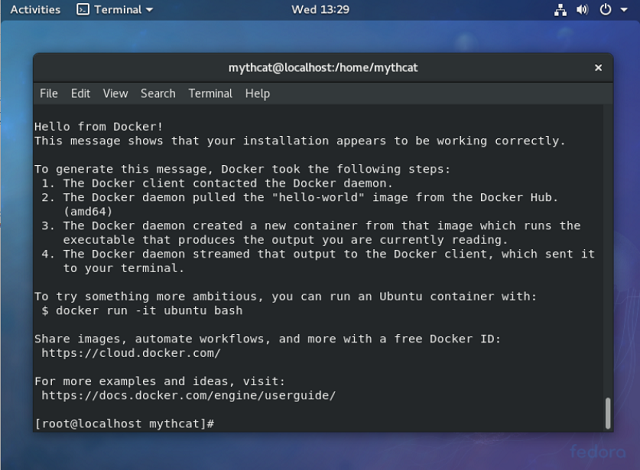Open the Edit menu
Screen dimensions: 640x470
tap(80, 93)
